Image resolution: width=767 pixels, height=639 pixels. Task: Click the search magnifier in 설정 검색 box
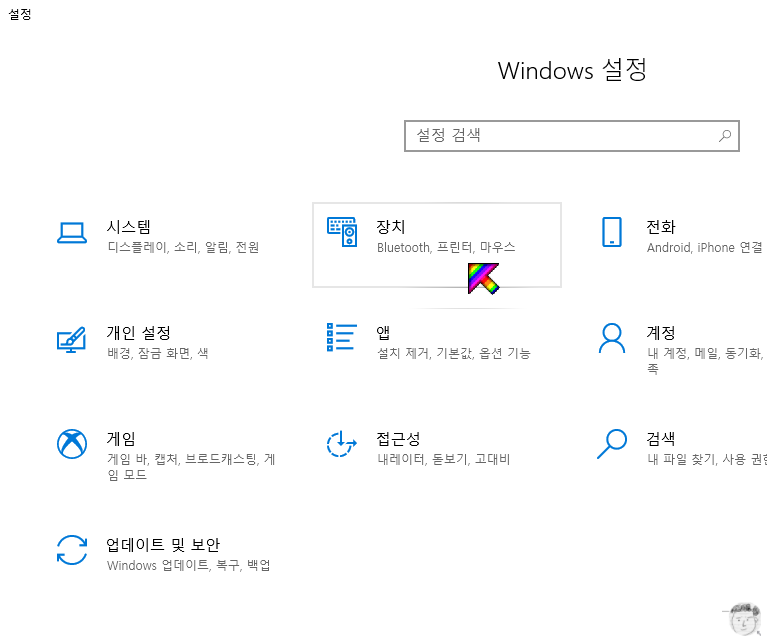click(x=724, y=136)
